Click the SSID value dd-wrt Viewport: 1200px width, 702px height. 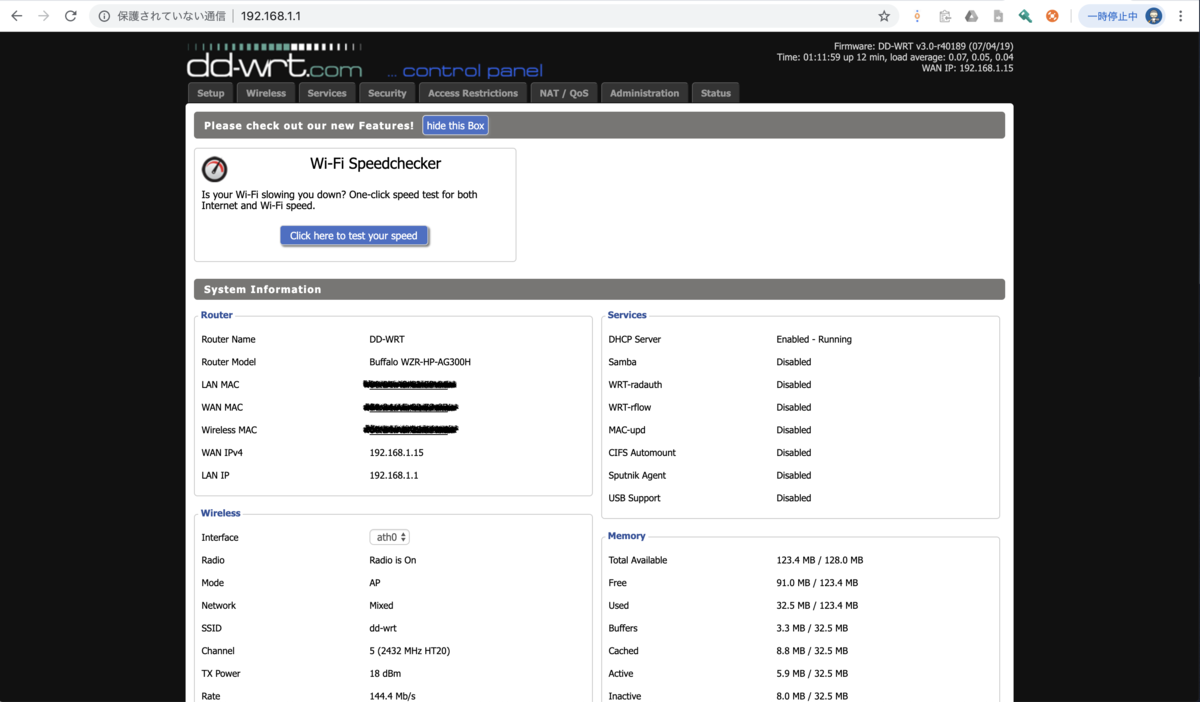pos(383,629)
